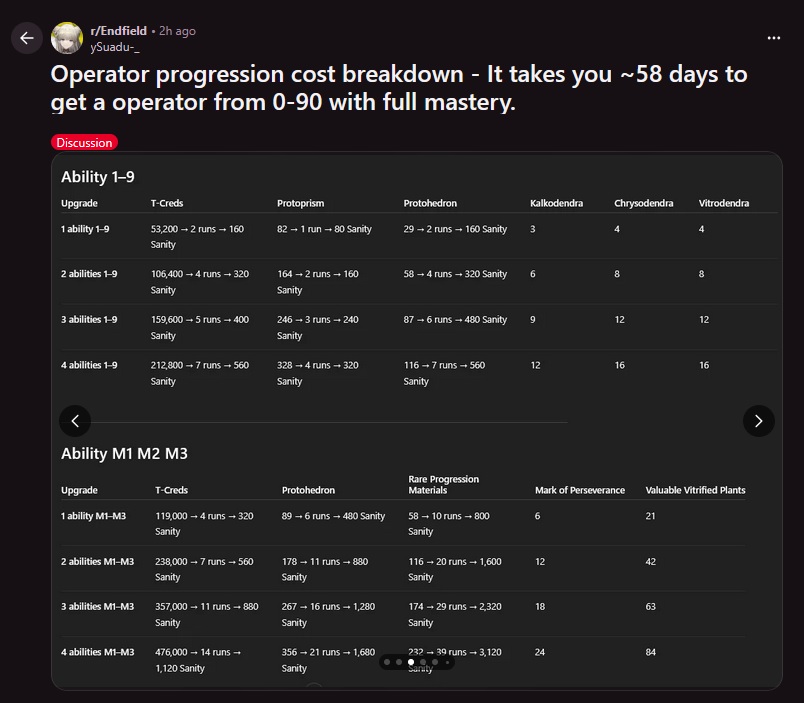Click the '3 abilities 1–9' row label
This screenshot has height=703, width=804.
pos(89,319)
